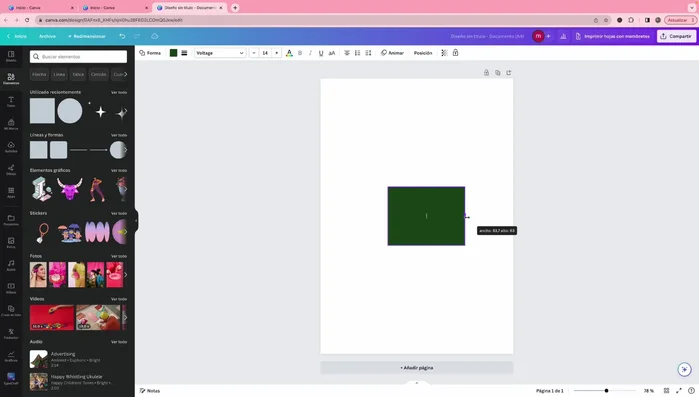Open the Archivo menu
The width and height of the screenshot is (699, 397).
(x=47, y=36)
